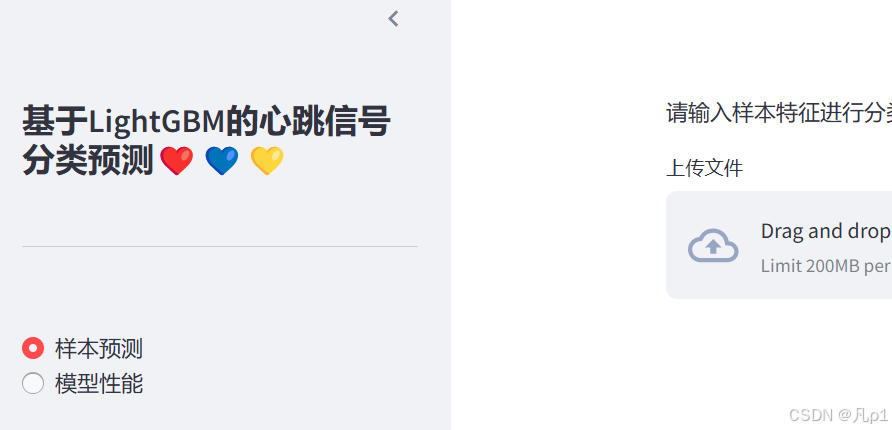Click the Drag and drop text

coord(826,231)
